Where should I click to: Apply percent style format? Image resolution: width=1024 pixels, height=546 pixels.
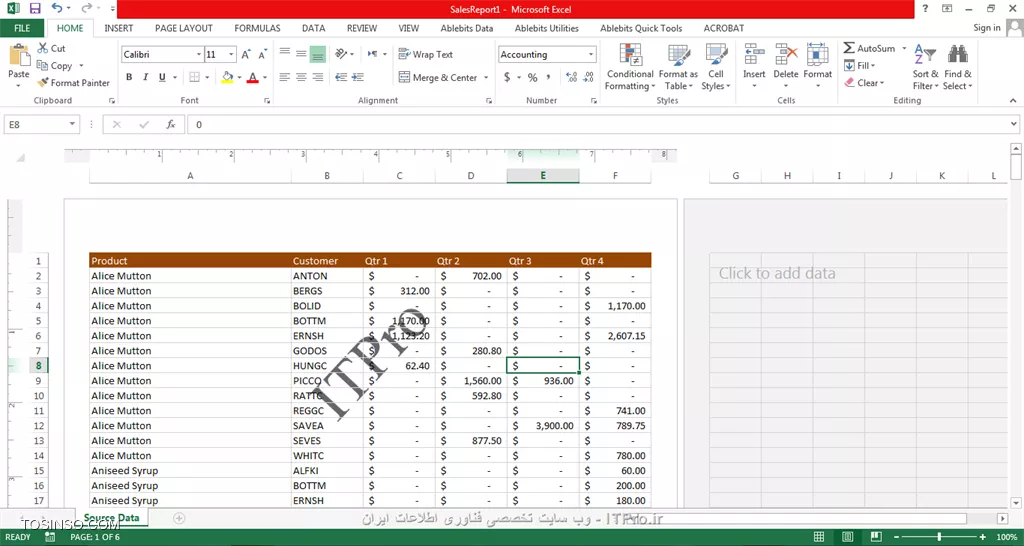tap(532, 78)
